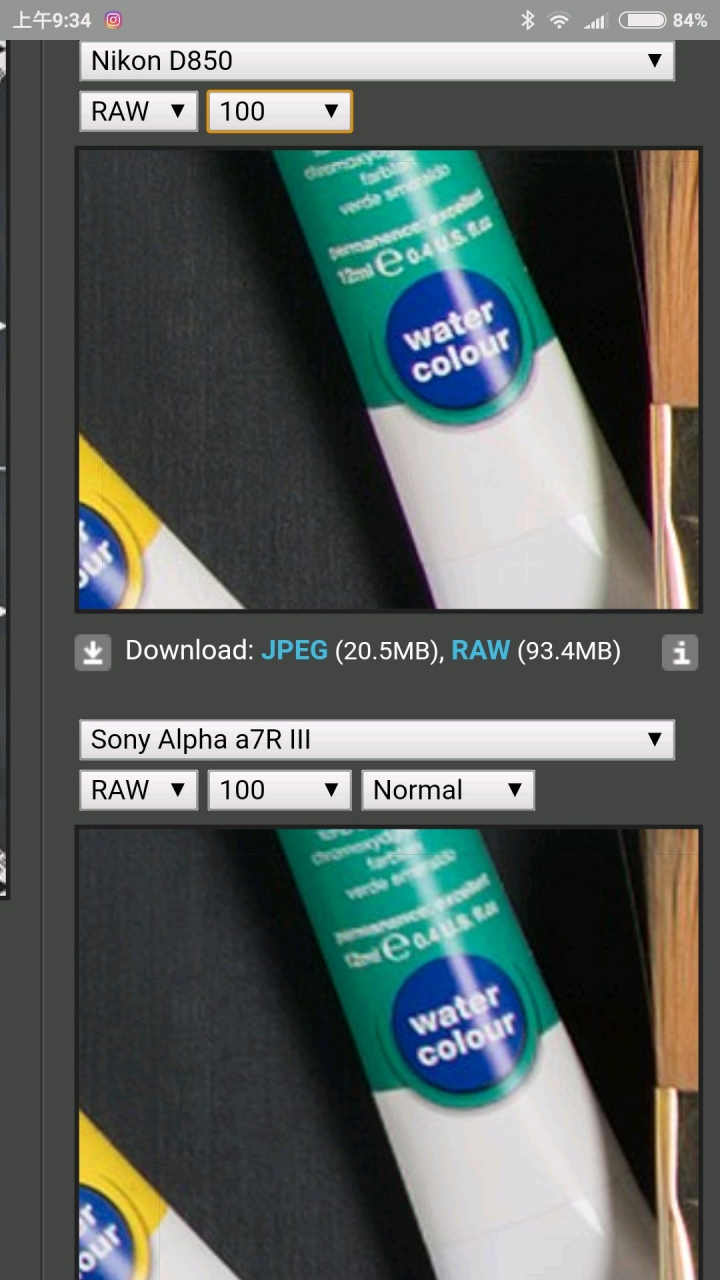The image size is (720, 1280).
Task: Tap the Instagram notification icon in status bar
Action: 113,20
